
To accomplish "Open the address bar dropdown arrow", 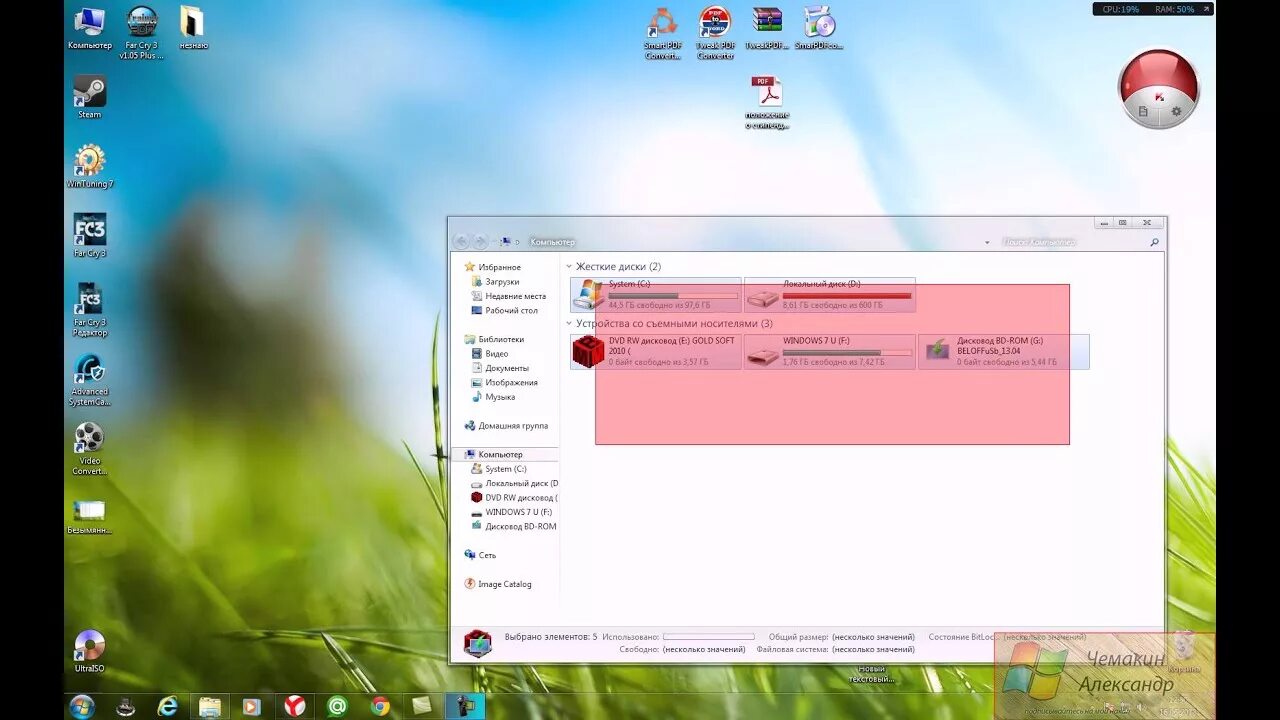I will point(985,241).
